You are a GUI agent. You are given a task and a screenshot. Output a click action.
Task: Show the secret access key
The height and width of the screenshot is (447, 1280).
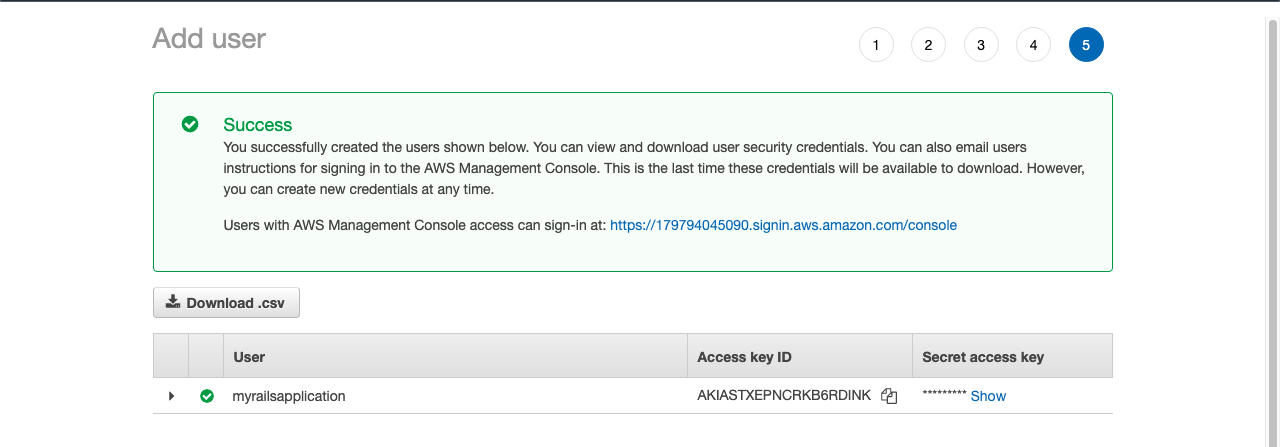[988, 396]
